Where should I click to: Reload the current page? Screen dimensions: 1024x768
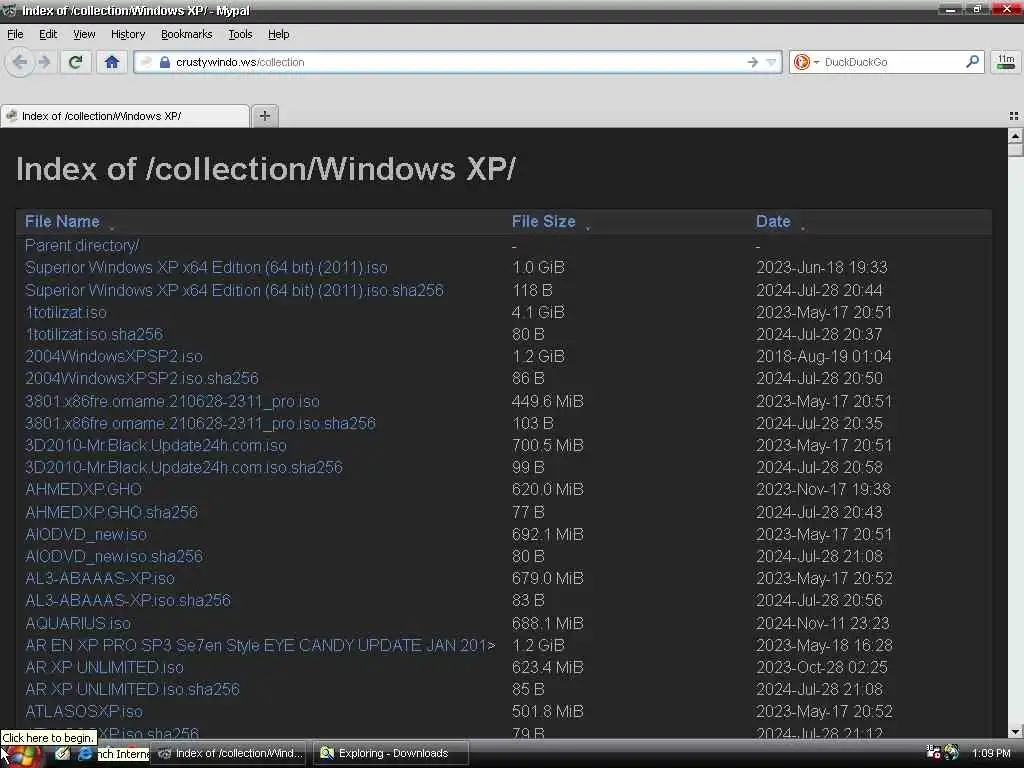76,62
